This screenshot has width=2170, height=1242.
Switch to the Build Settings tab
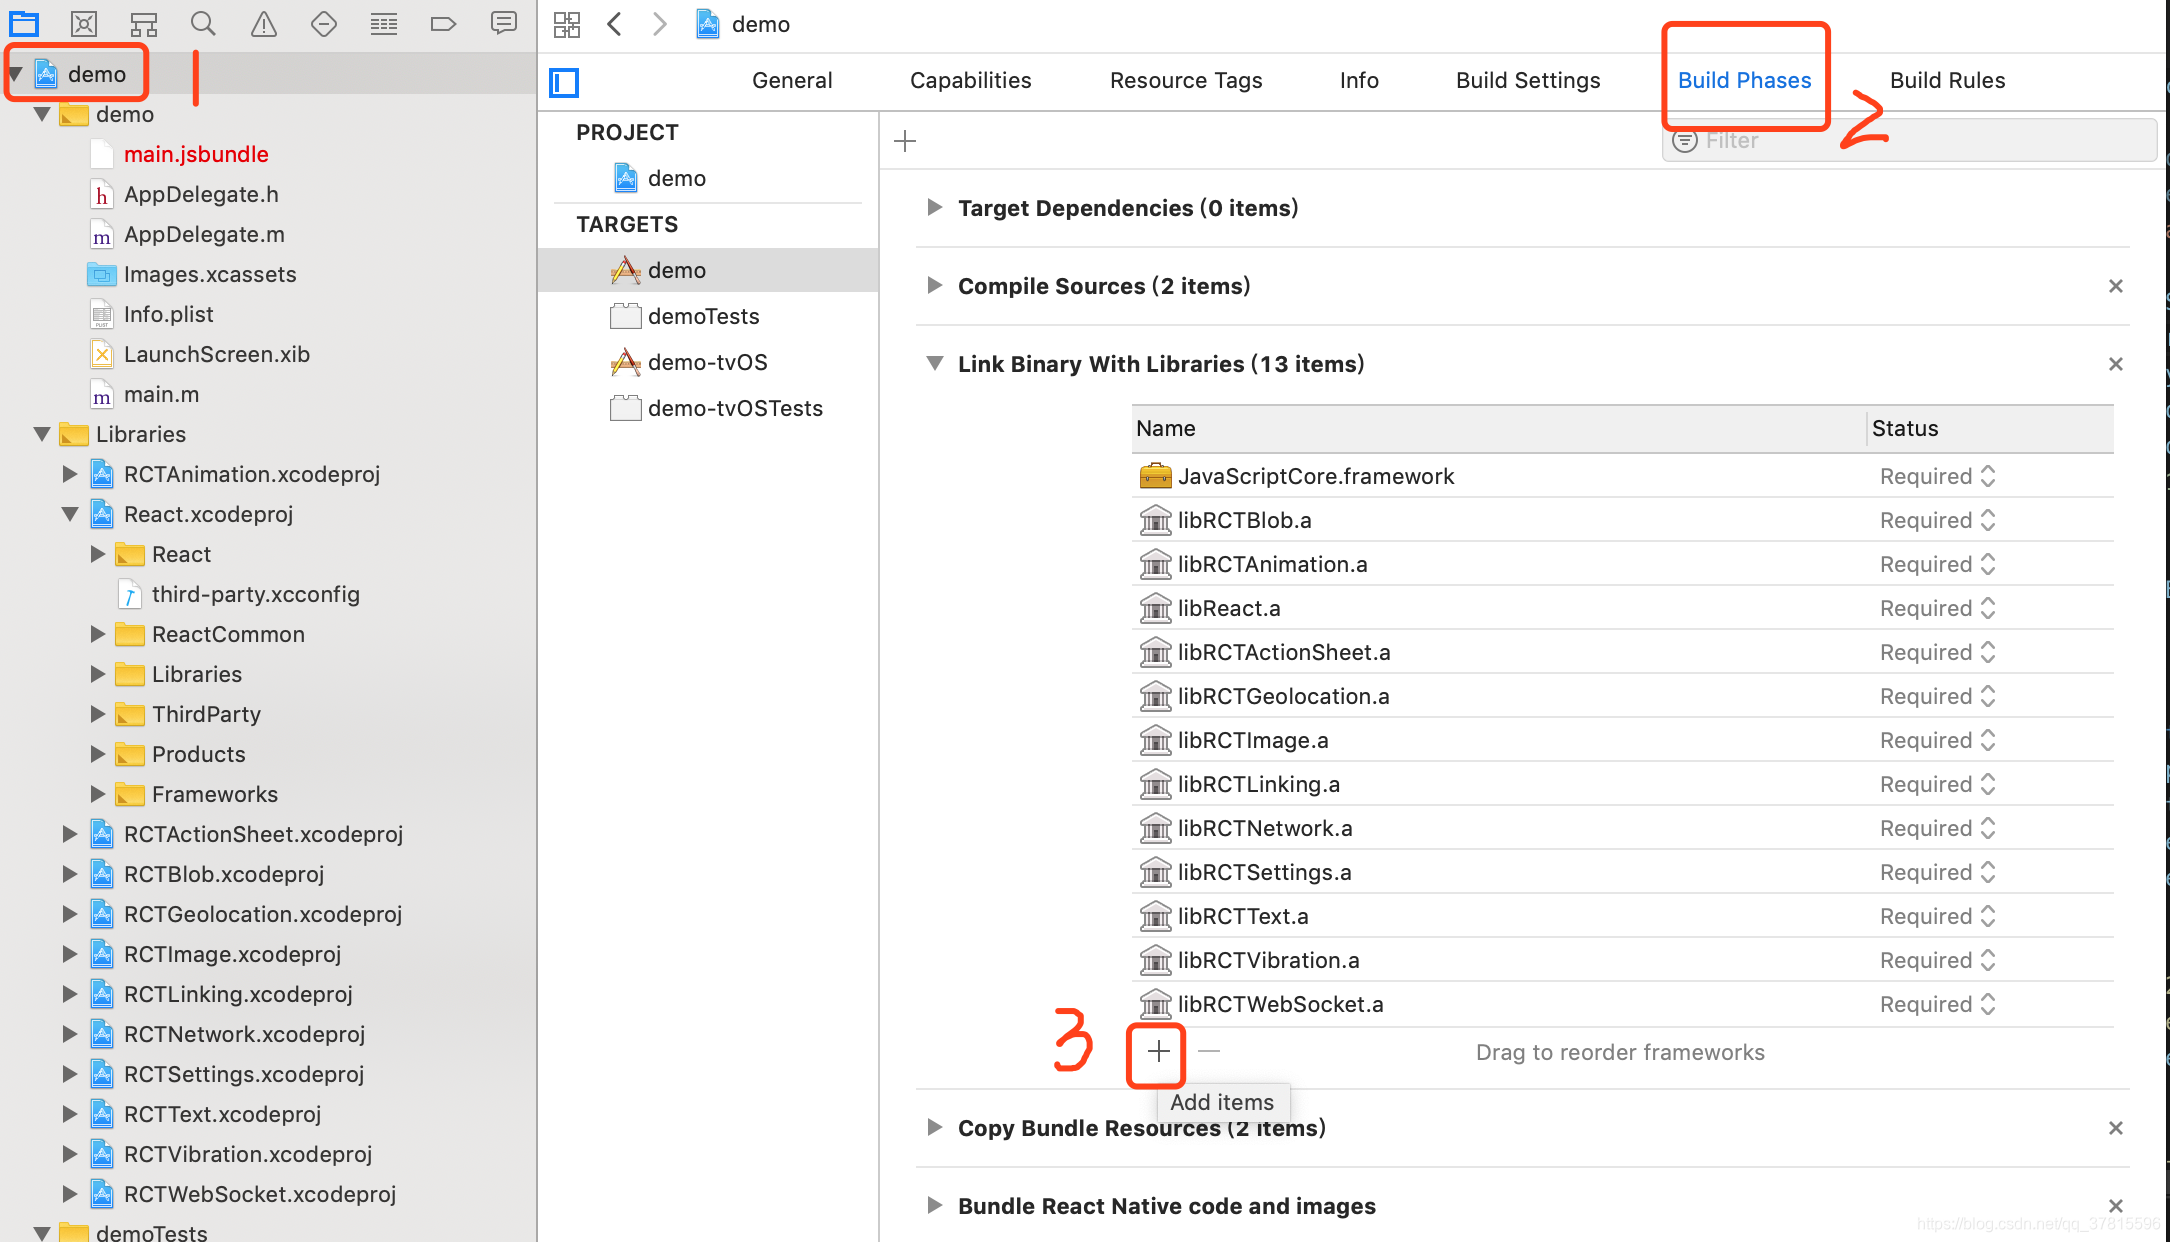click(x=1528, y=80)
